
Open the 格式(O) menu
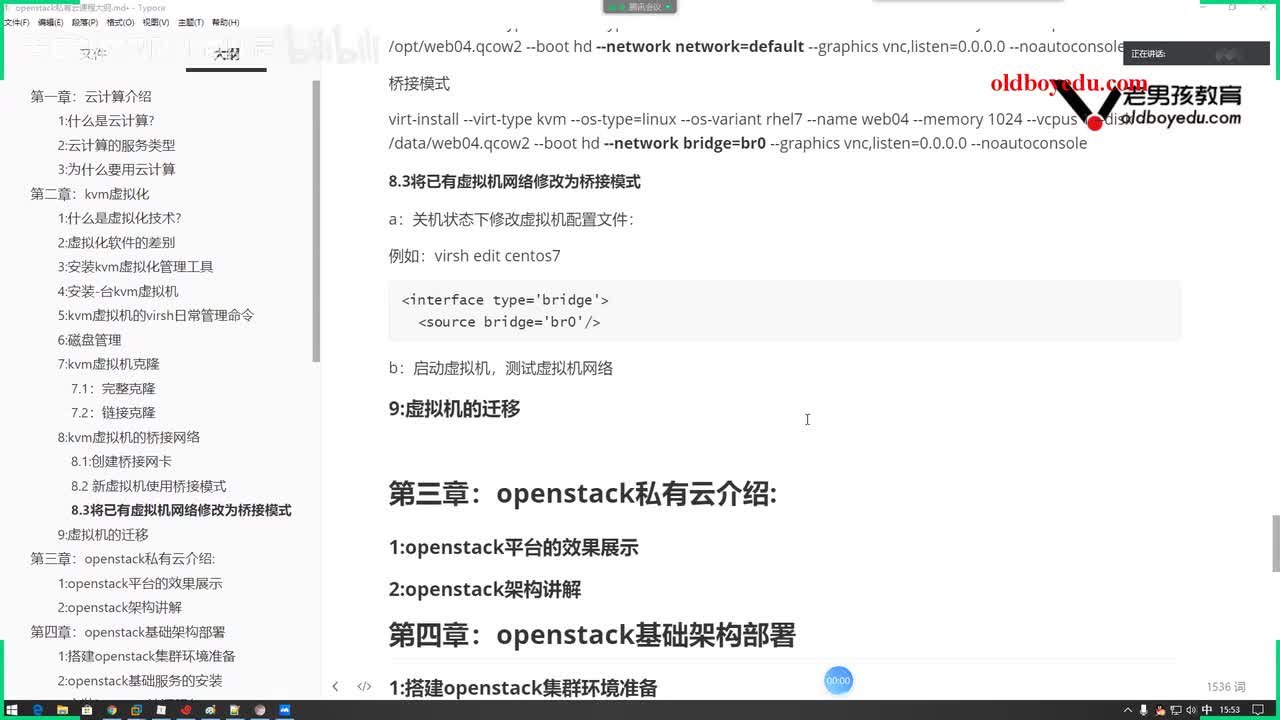click(x=120, y=22)
